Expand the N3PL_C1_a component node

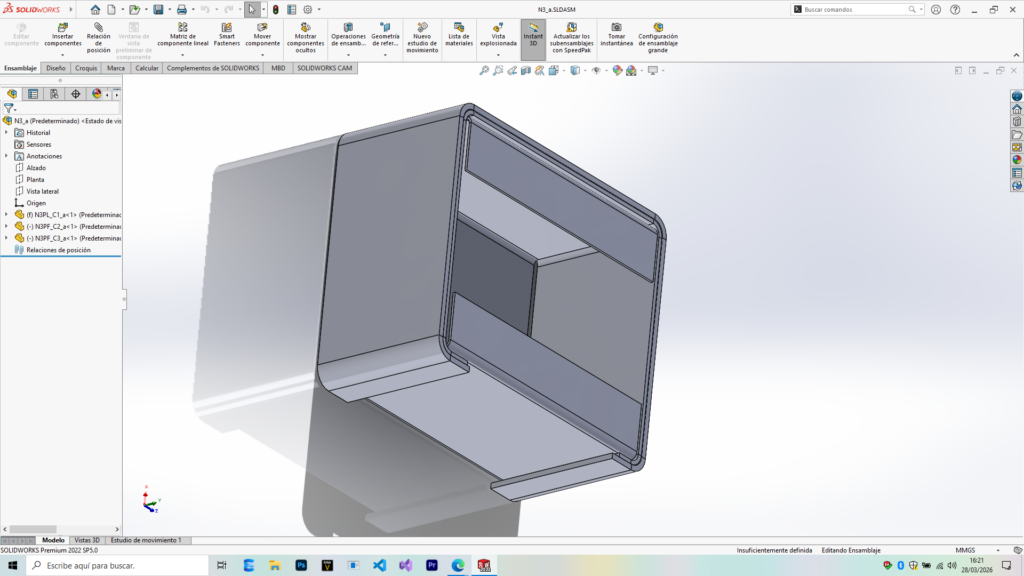point(6,214)
